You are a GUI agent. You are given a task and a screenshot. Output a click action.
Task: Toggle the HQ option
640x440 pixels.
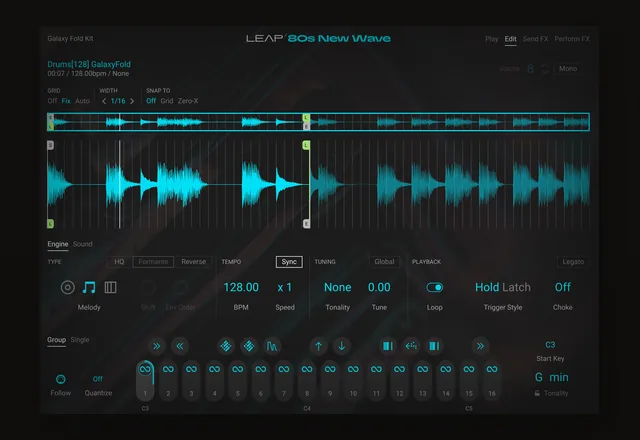pyautogui.click(x=119, y=262)
